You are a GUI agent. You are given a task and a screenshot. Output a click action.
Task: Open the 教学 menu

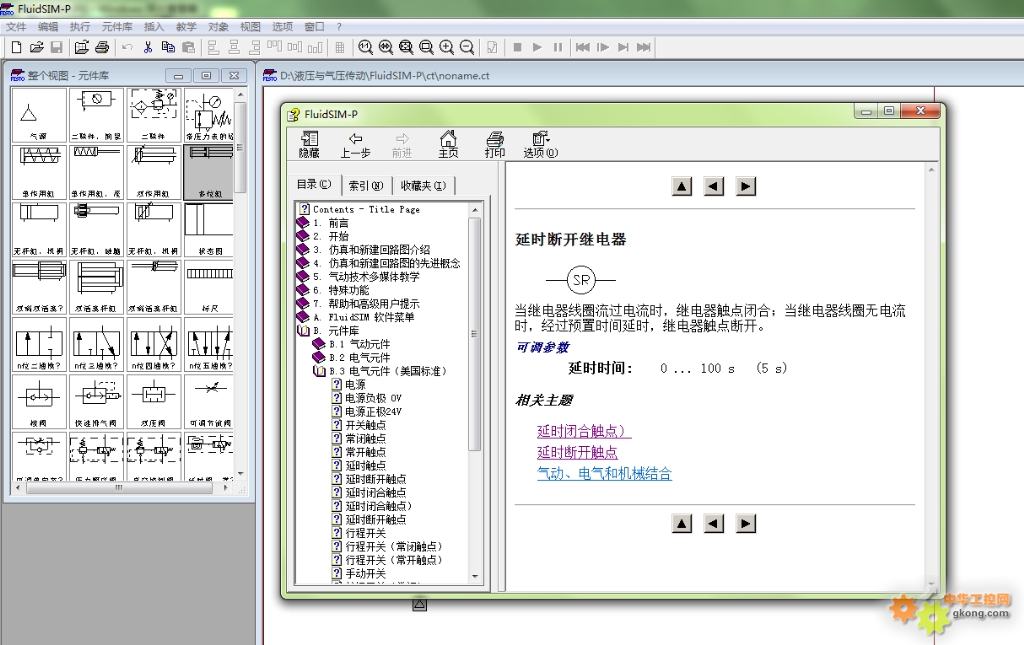186,27
